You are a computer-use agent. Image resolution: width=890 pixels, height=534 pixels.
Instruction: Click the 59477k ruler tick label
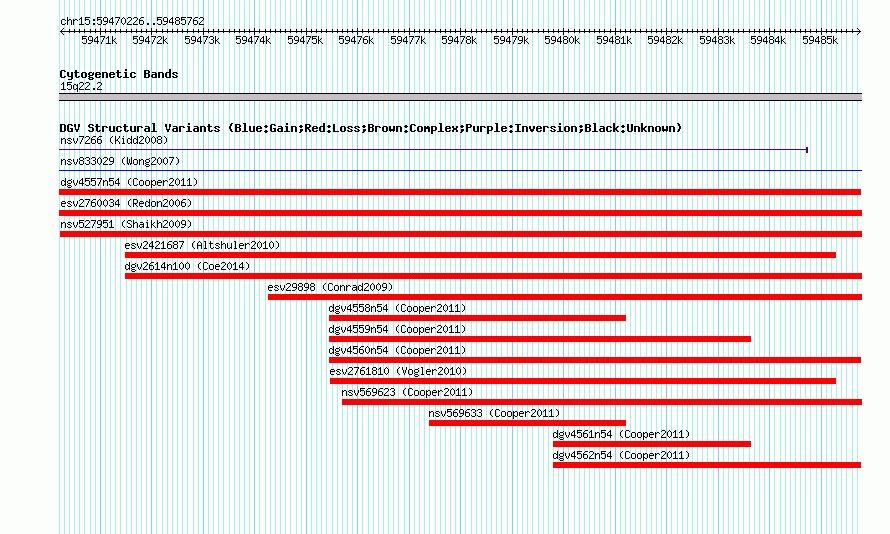pyautogui.click(x=408, y=40)
